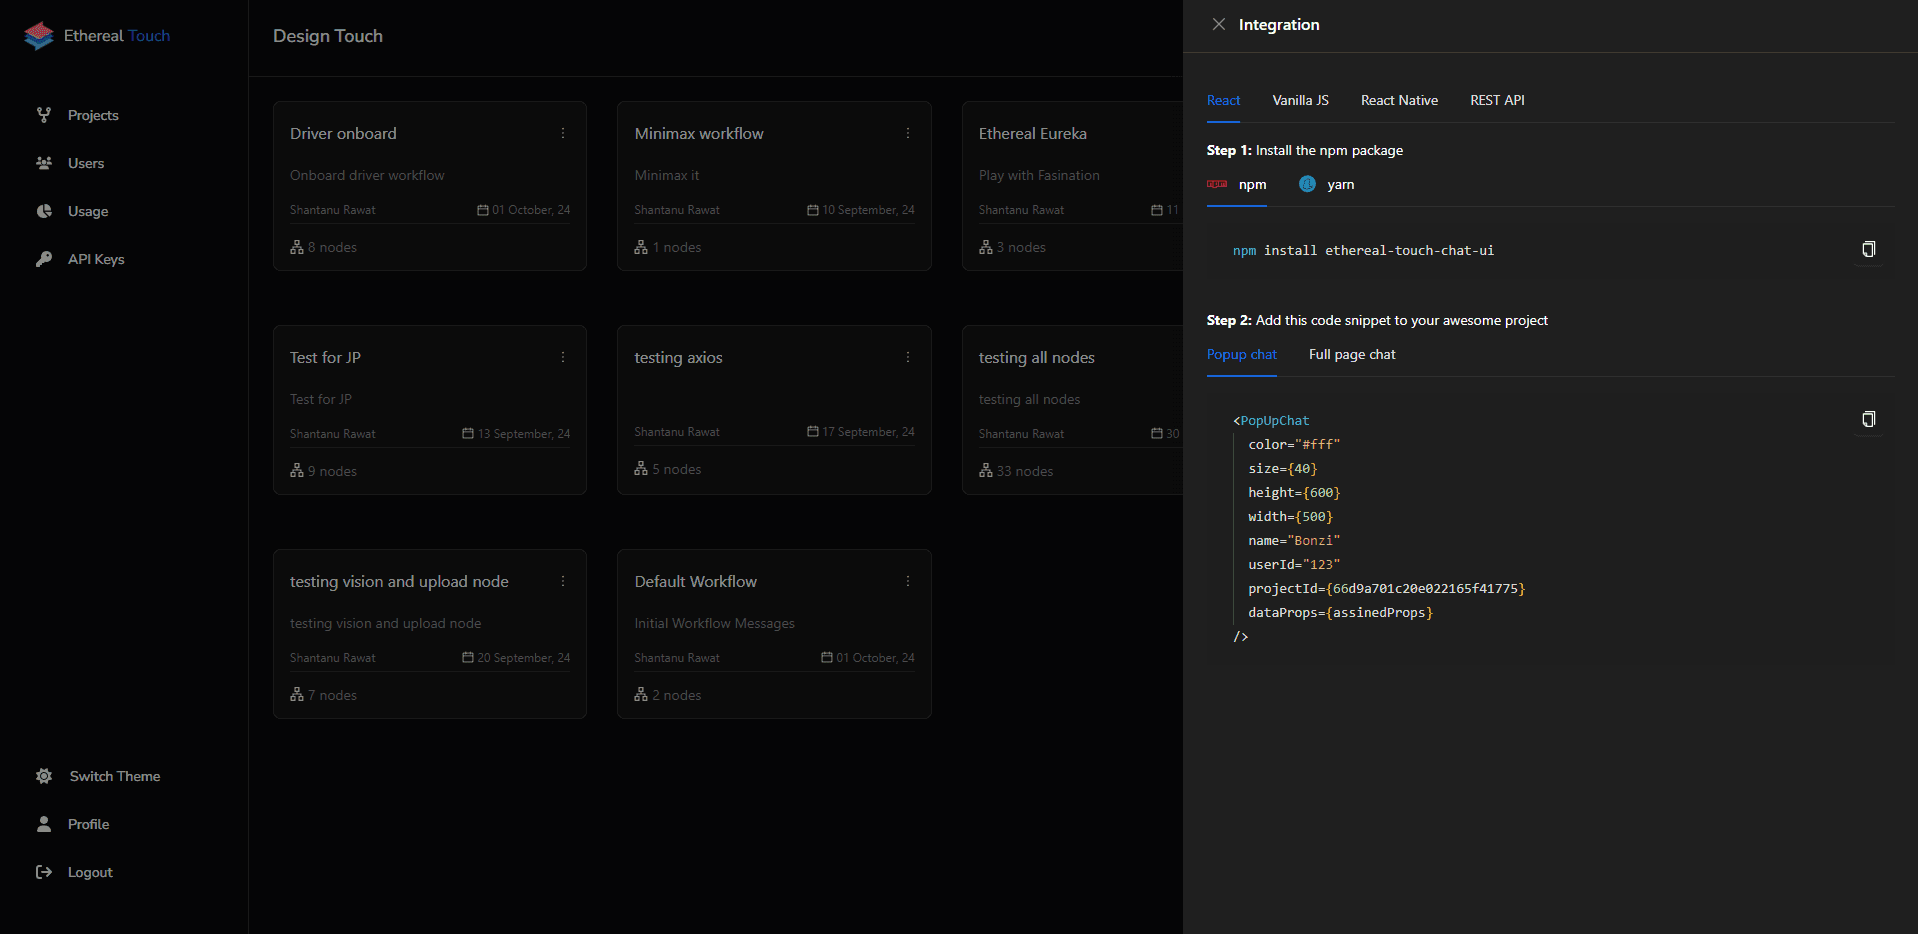Open Profile via the person icon

tap(44, 824)
